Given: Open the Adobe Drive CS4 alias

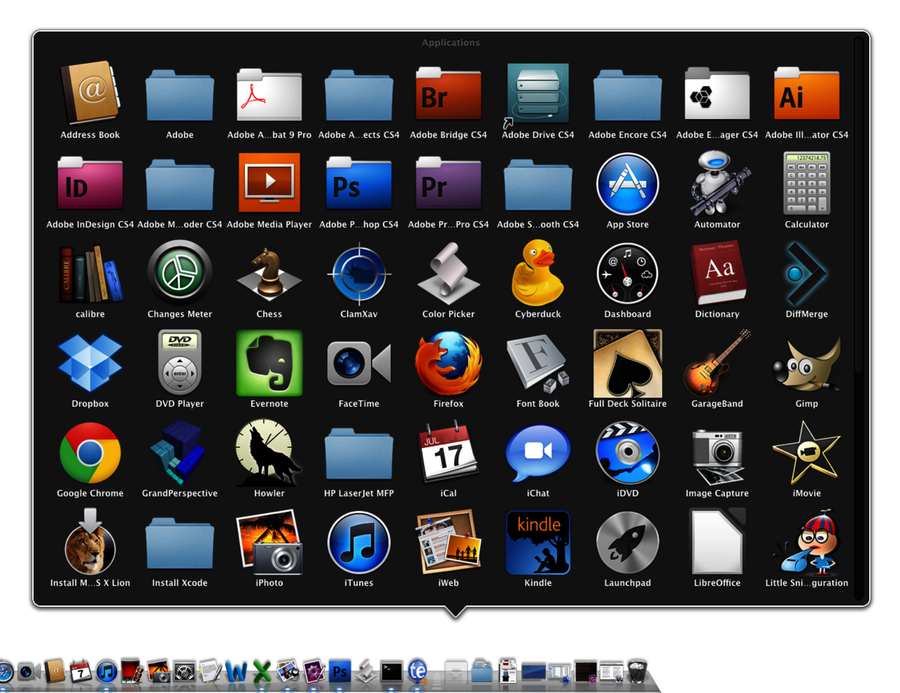Looking at the screenshot, I should coord(538,94).
